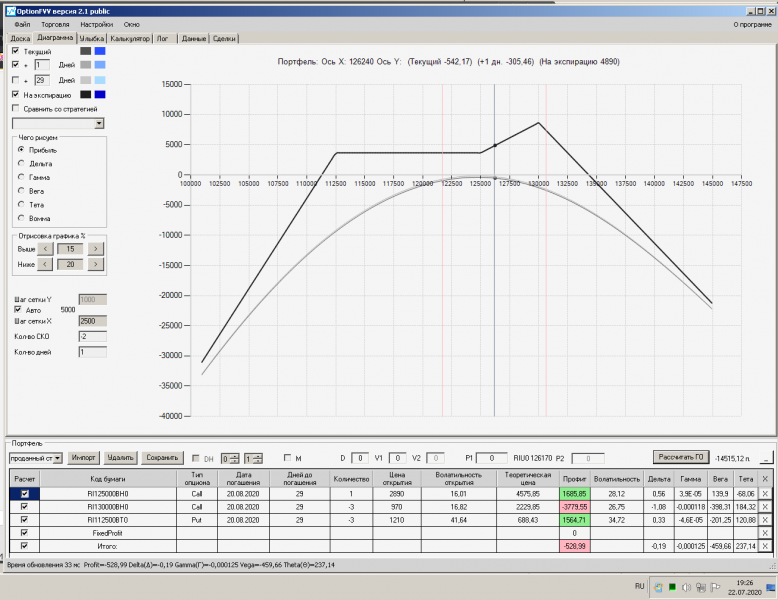
Task: Click the small underscore button by ГО value
Action: [x=767, y=458]
